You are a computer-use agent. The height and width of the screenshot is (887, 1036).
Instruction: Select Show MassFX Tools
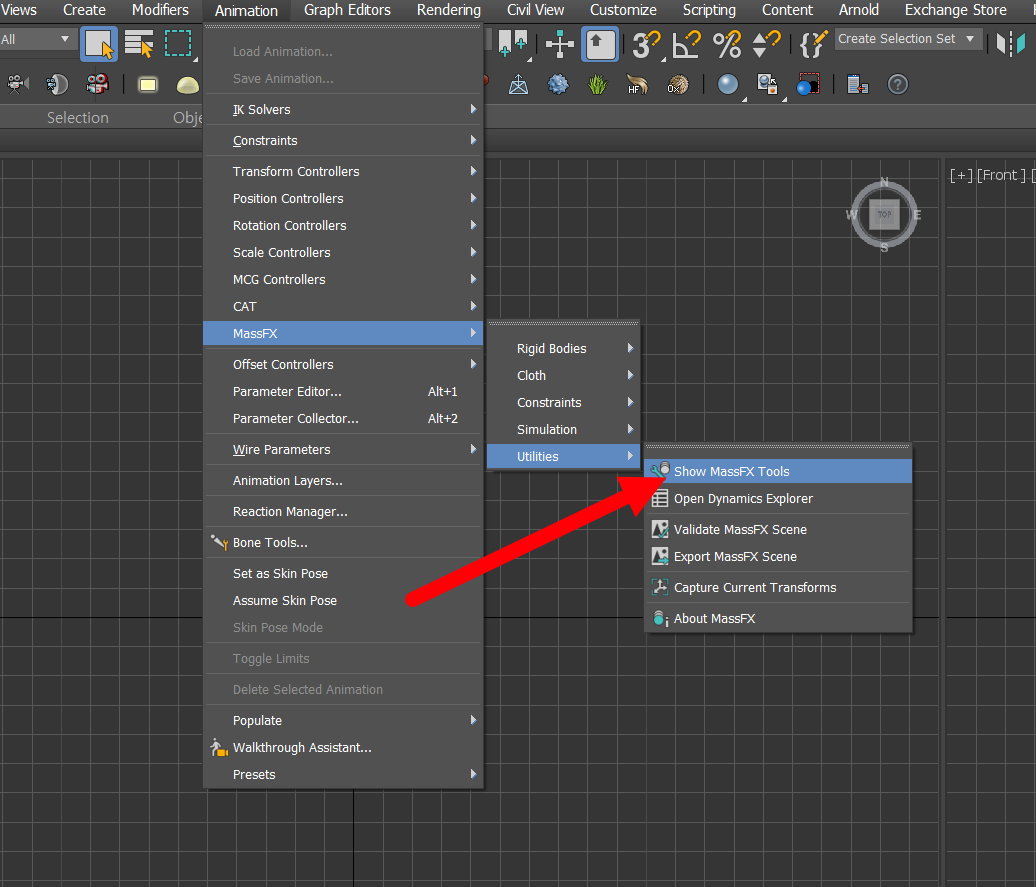(778, 471)
